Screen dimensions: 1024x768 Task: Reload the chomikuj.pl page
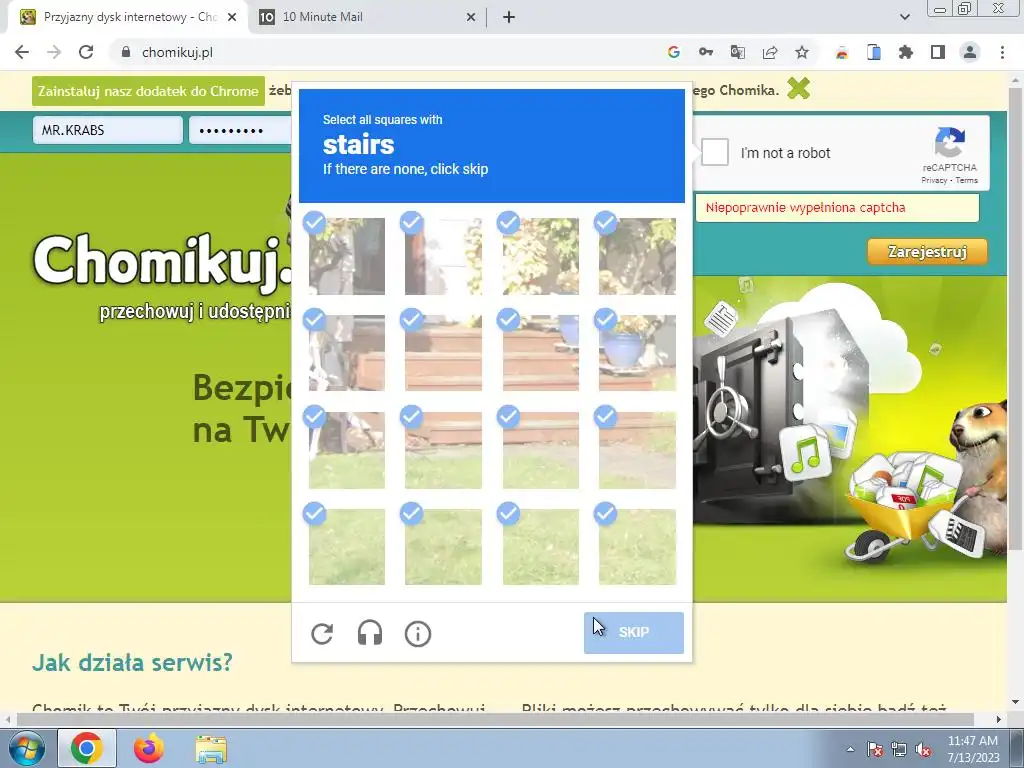[86, 52]
